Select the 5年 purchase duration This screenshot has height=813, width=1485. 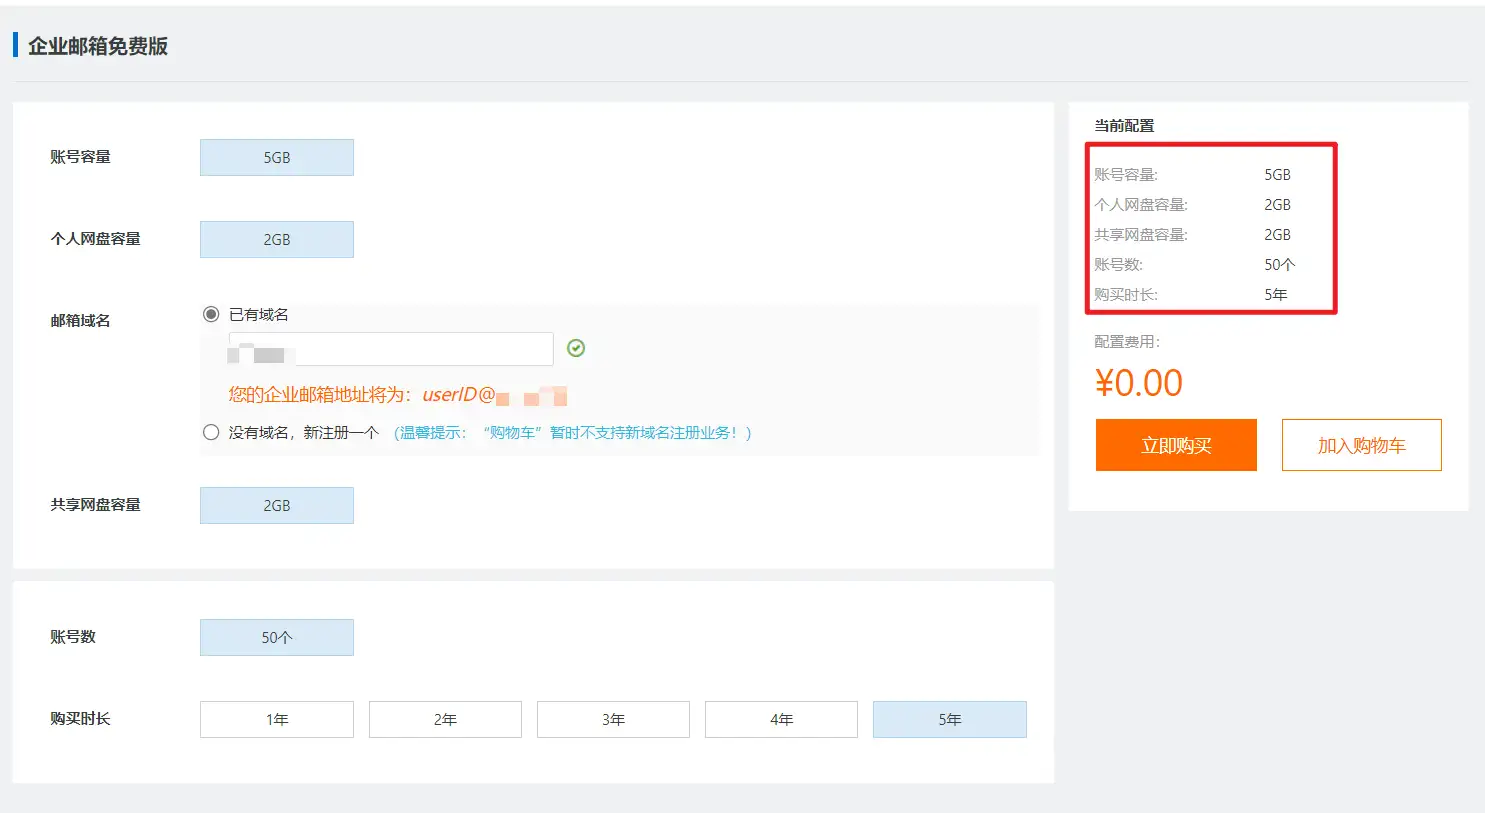click(x=949, y=719)
